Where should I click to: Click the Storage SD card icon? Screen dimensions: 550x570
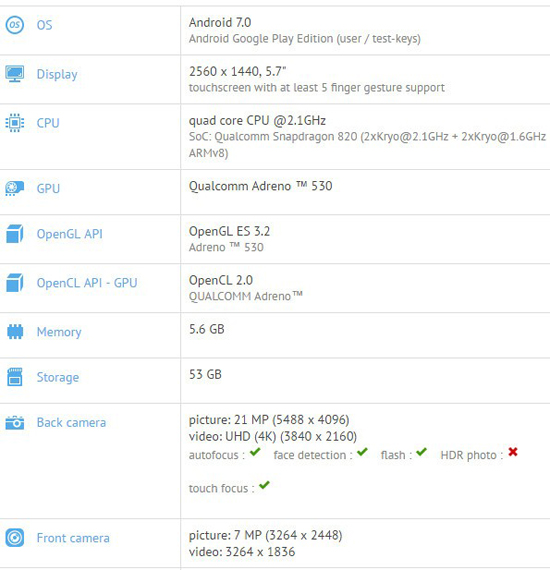(x=15, y=377)
